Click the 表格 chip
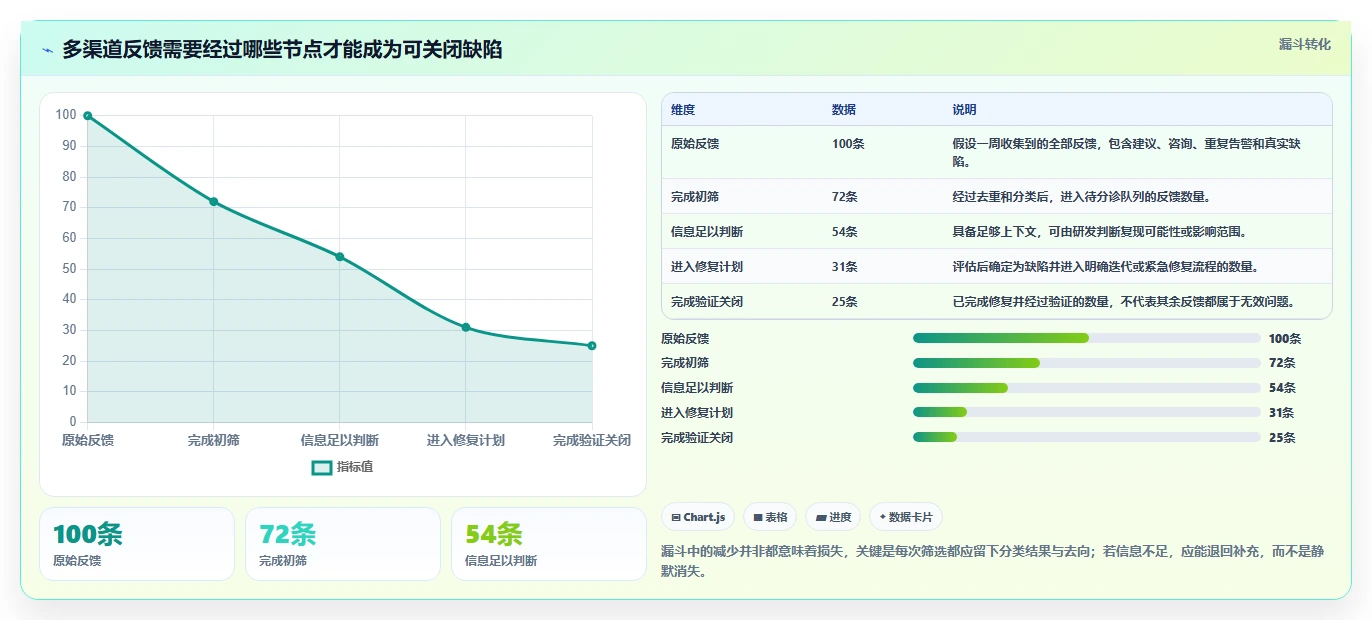 coord(770,517)
